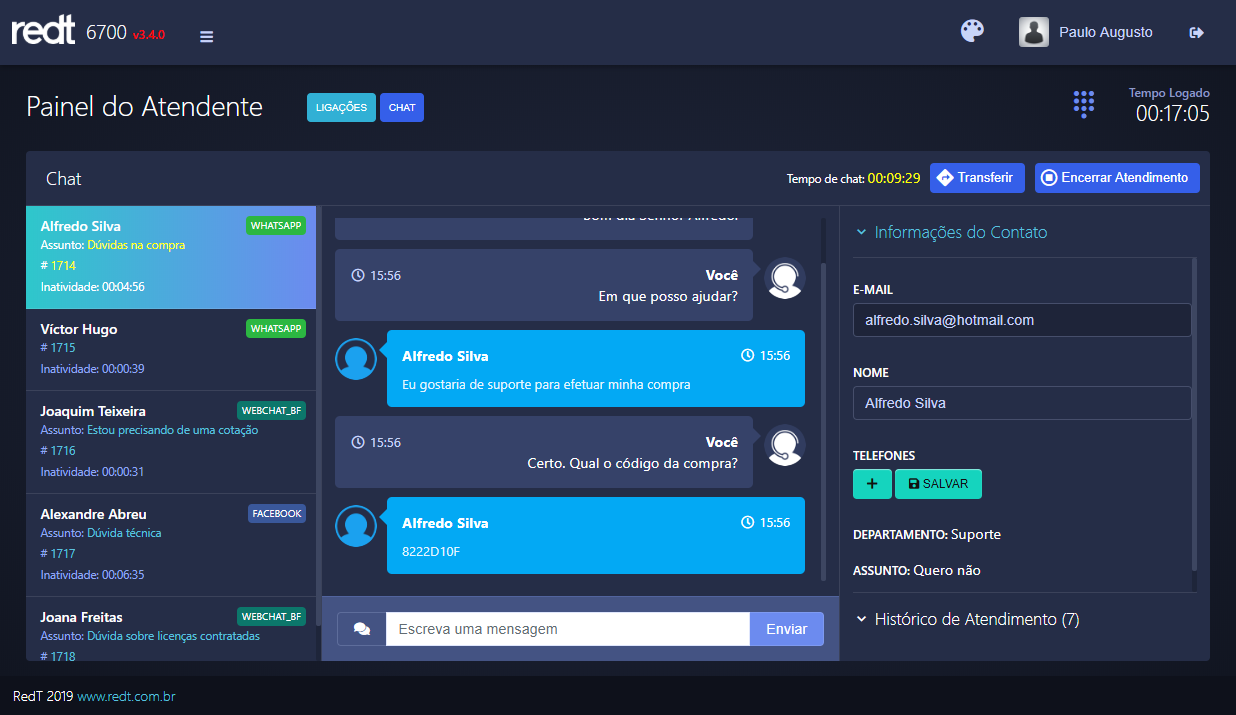Screen dimensions: 1236x715
Task: Save phone changes with SALVAR button
Action: coord(938,483)
